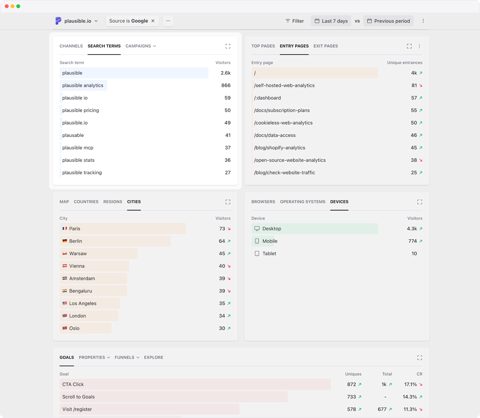Open the /blog/shopify-analytics entry page
480x418 pixels.
point(279,148)
